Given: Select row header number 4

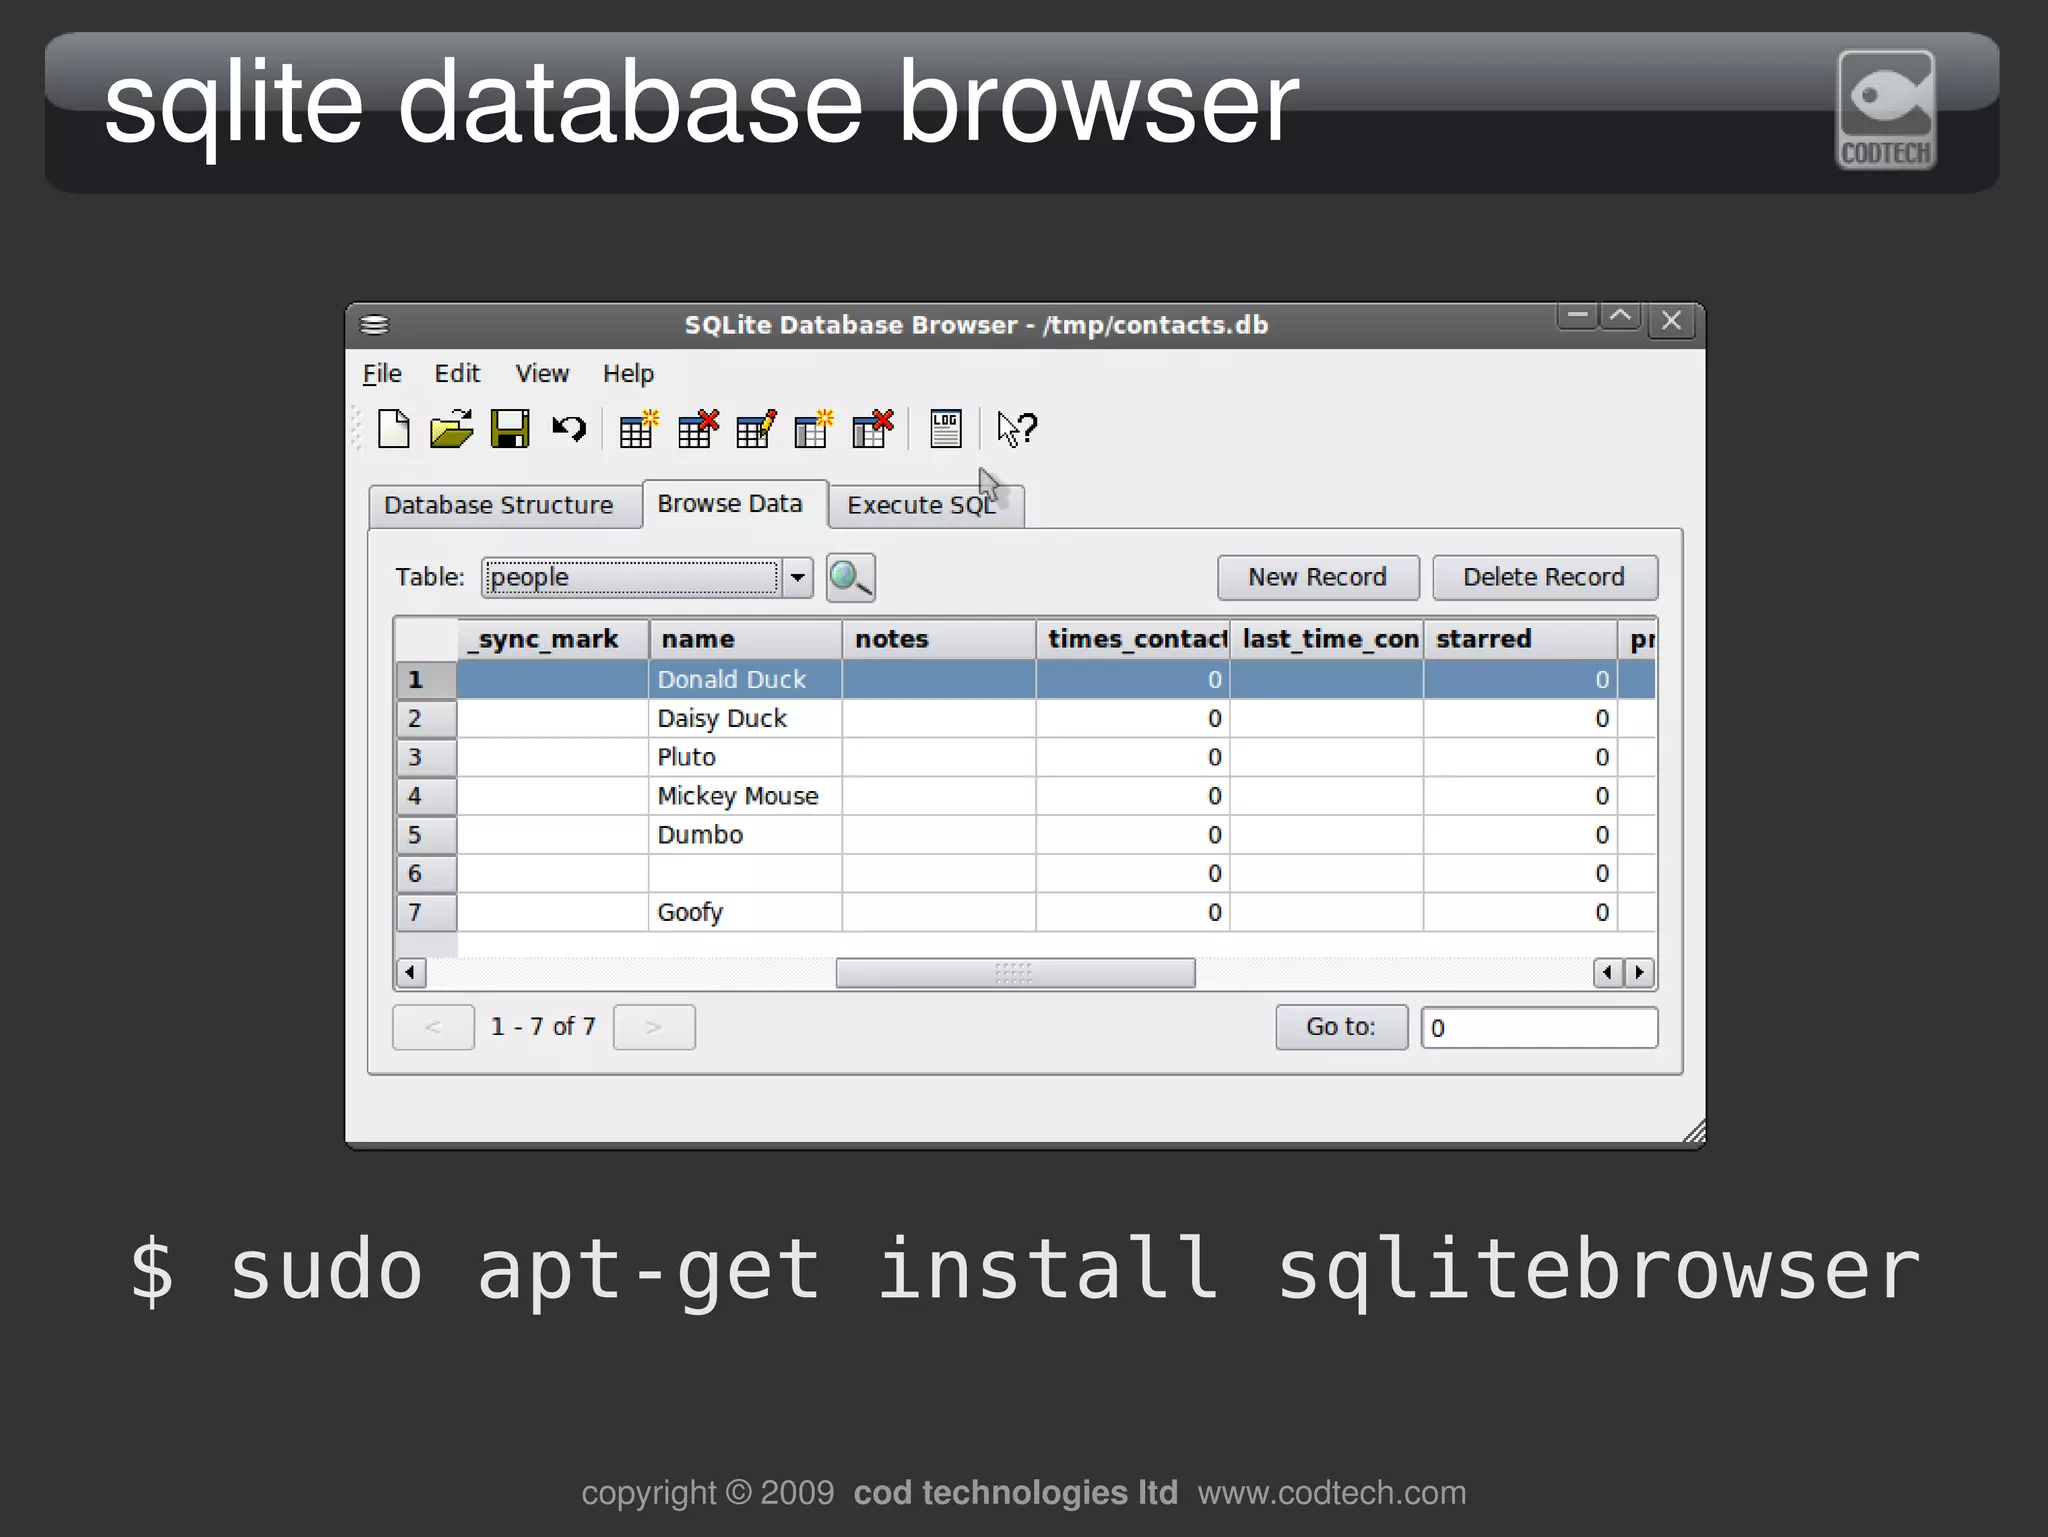Looking at the screenshot, I should (426, 796).
